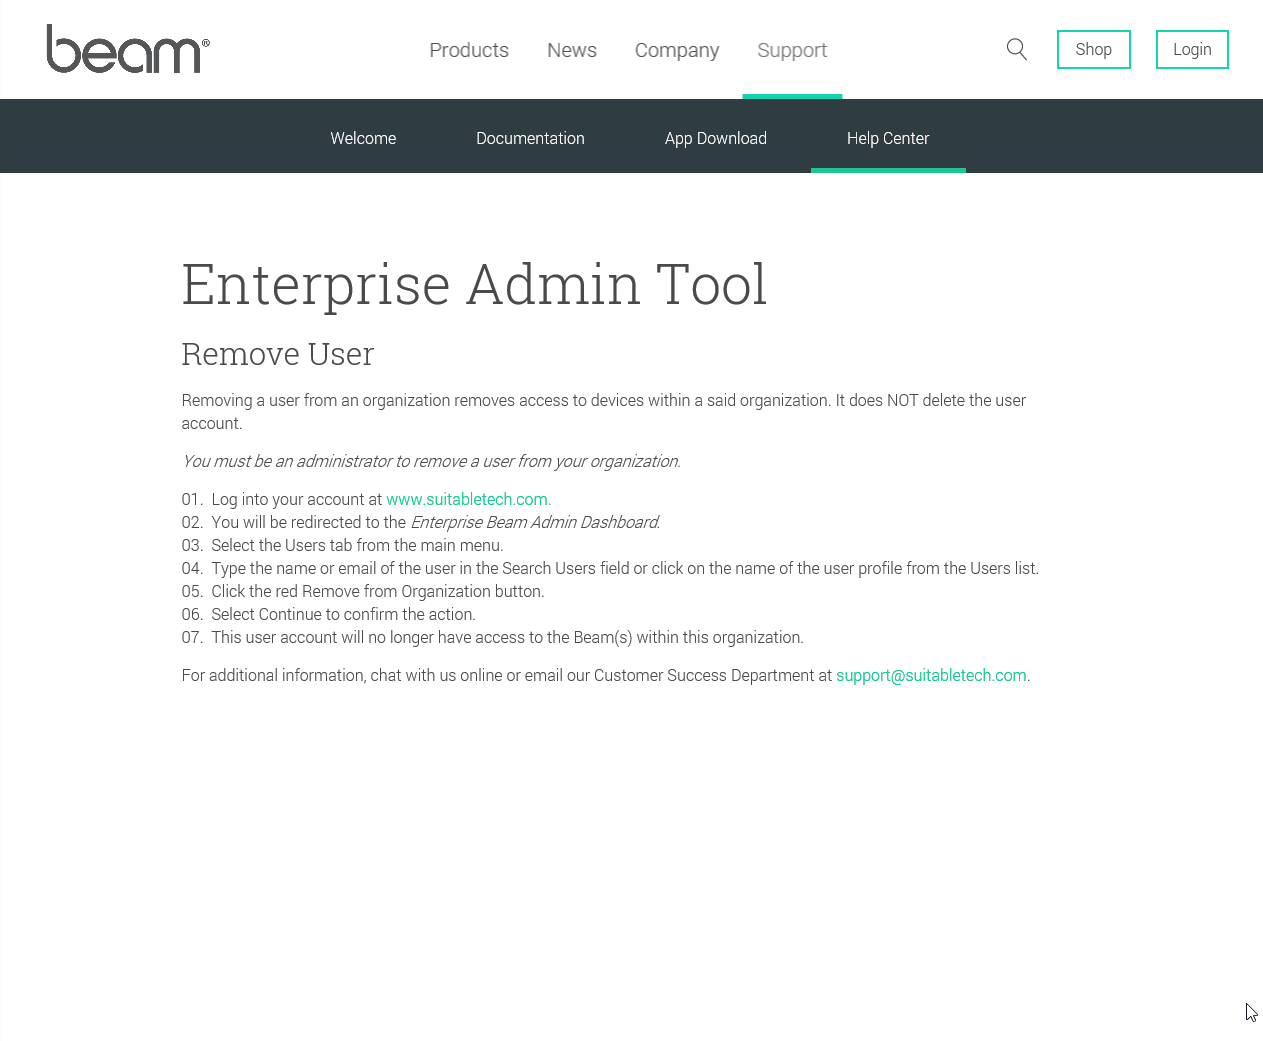Select the Help Center tab
Image resolution: width=1263 pixels, height=1041 pixels.
point(888,138)
